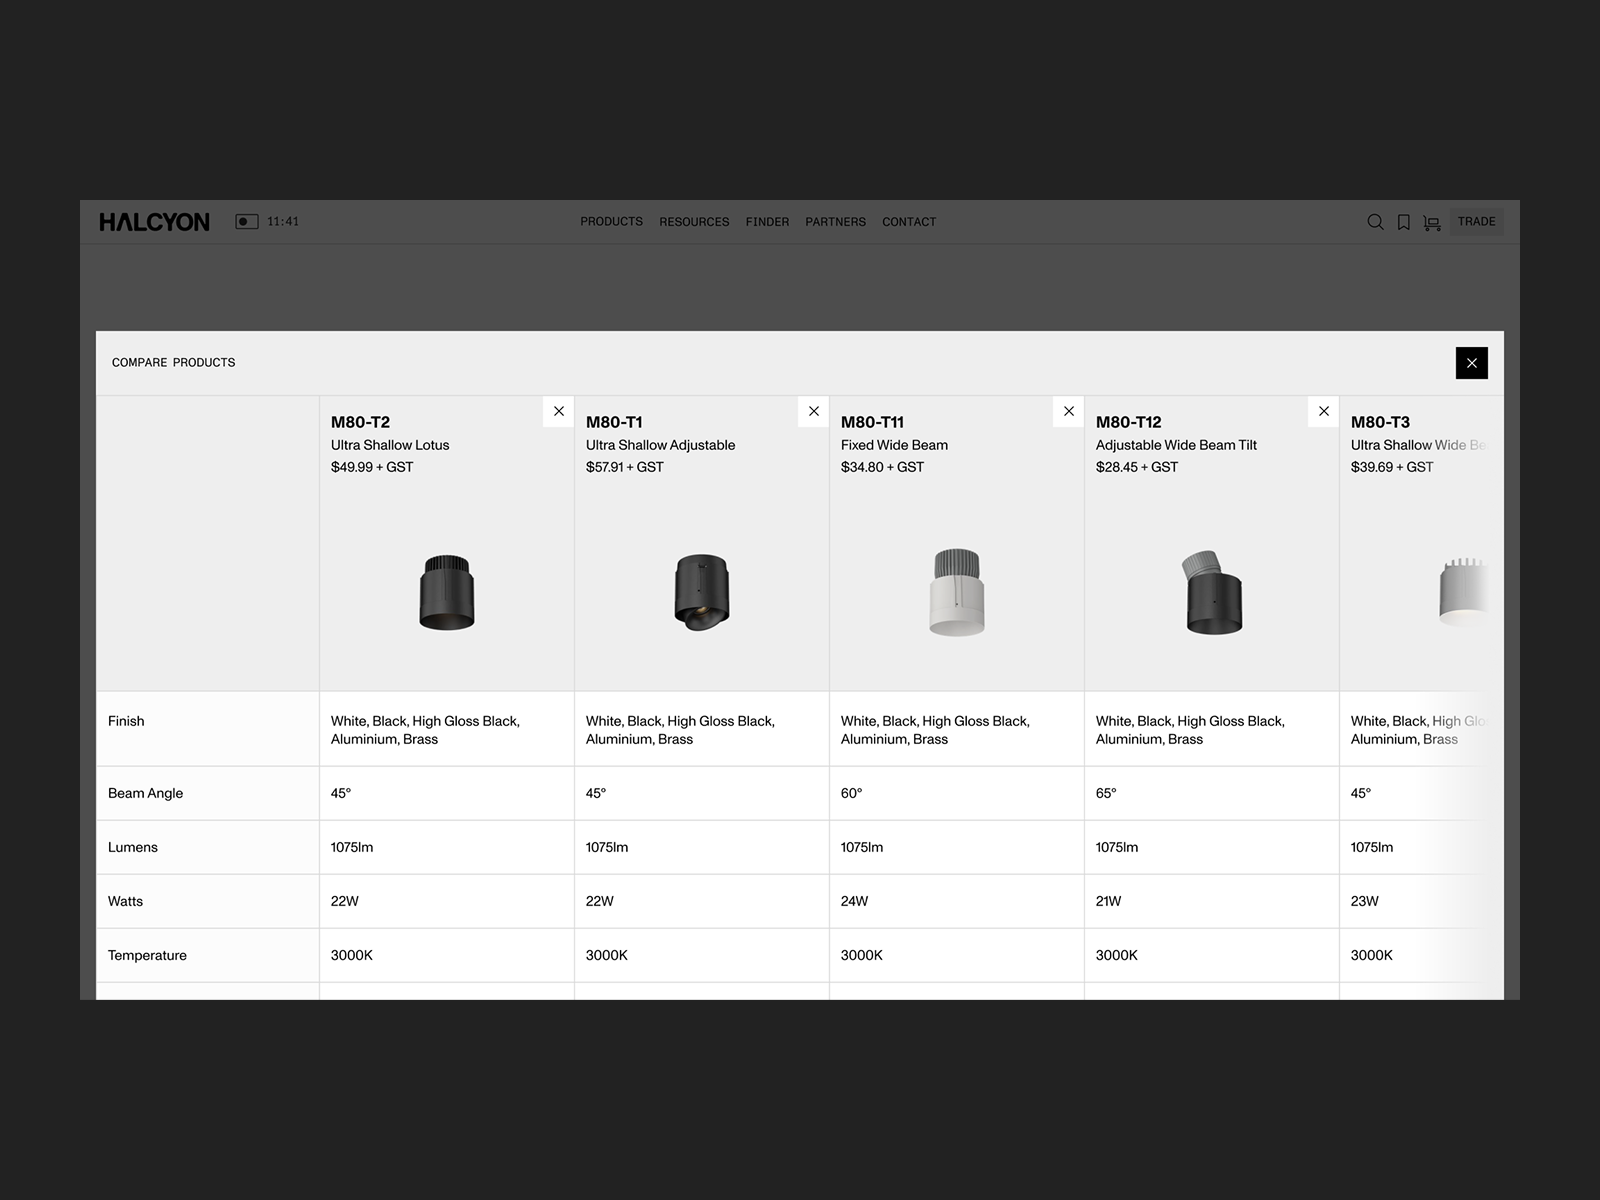Remove M80-T2 from comparison
This screenshot has height=1200, width=1600.
[559, 411]
